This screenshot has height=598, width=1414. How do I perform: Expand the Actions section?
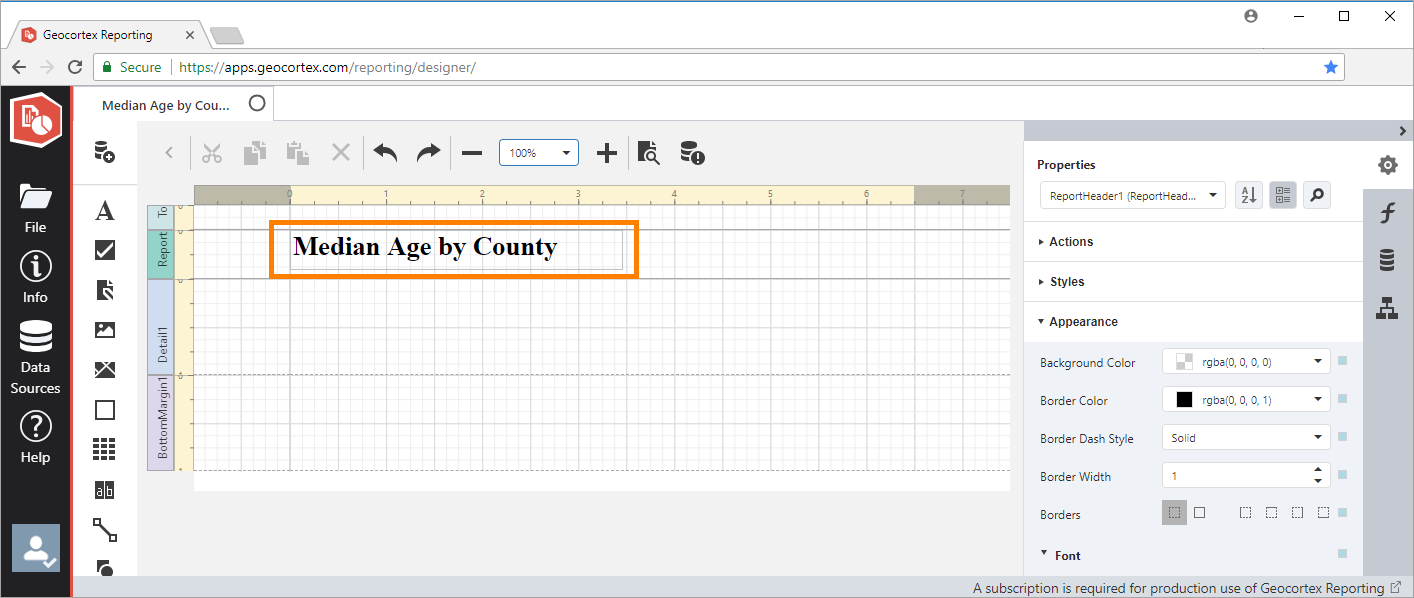coord(1071,242)
